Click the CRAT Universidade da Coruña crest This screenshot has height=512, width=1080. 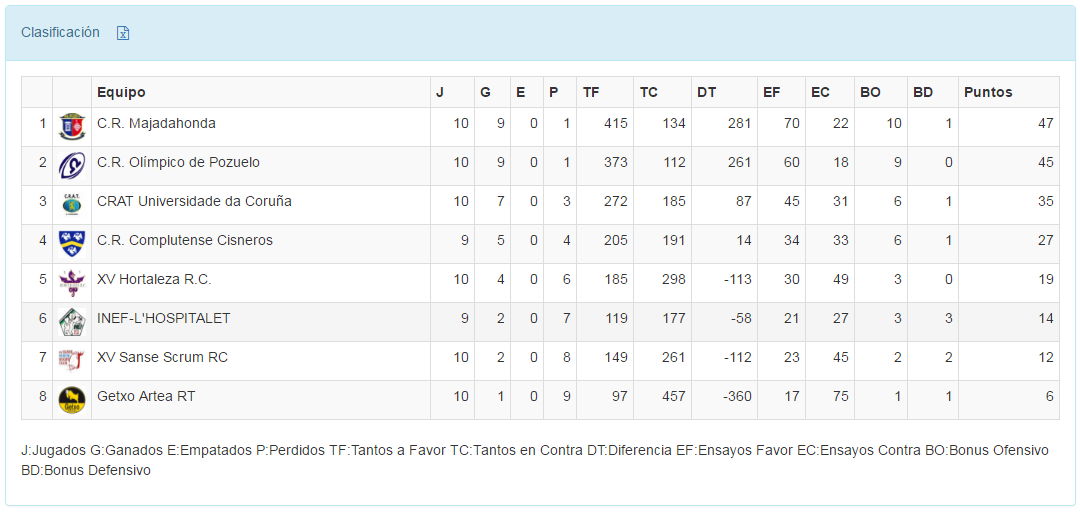[72, 204]
